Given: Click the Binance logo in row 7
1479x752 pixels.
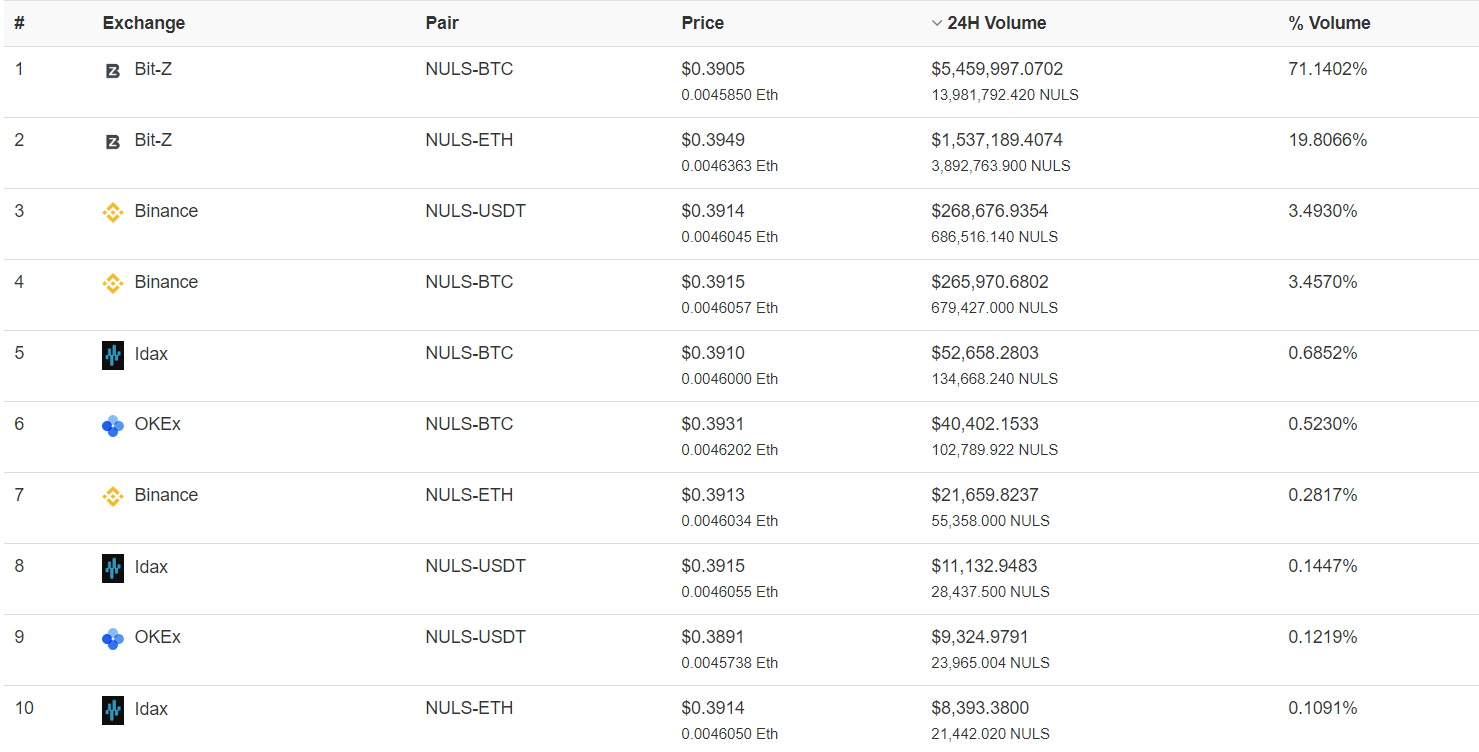Looking at the screenshot, I should [x=113, y=496].
